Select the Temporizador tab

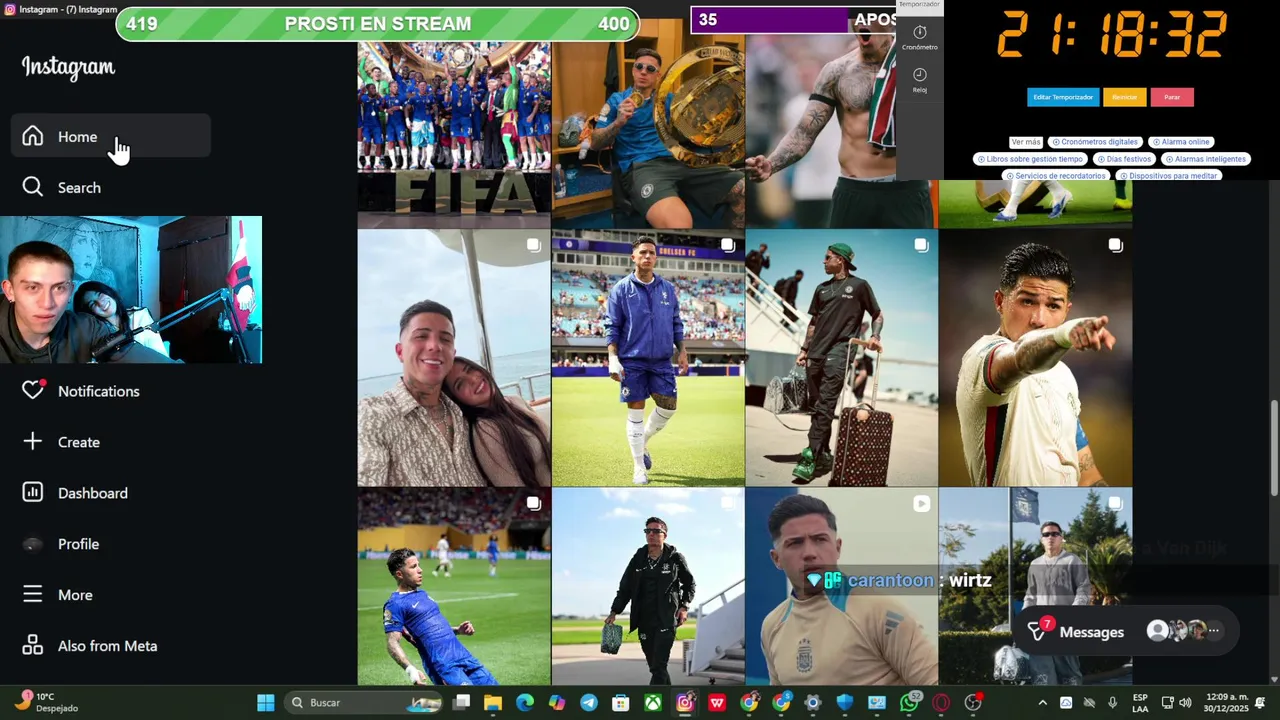pyautogui.click(x=920, y=4)
